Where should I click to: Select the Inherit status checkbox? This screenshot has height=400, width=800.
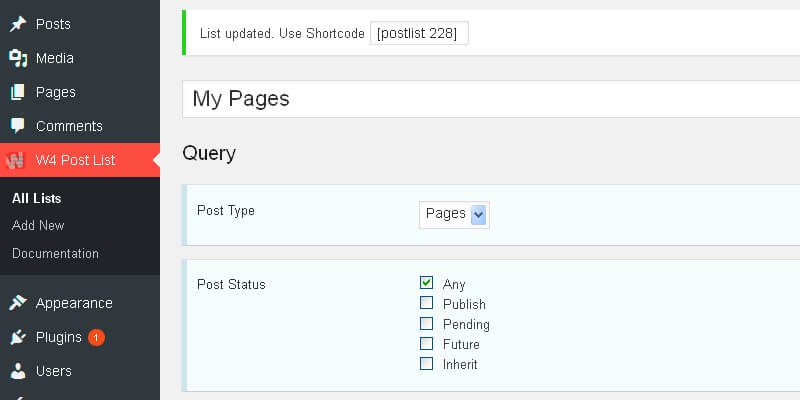427,363
